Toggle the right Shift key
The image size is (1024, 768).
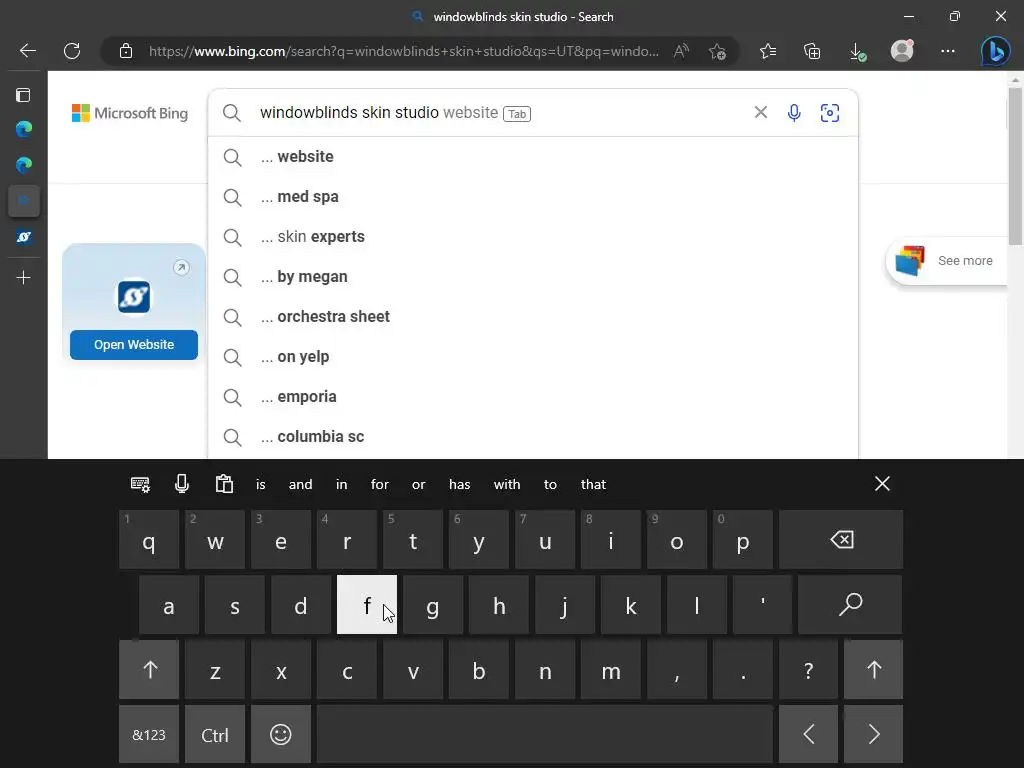[874, 669]
